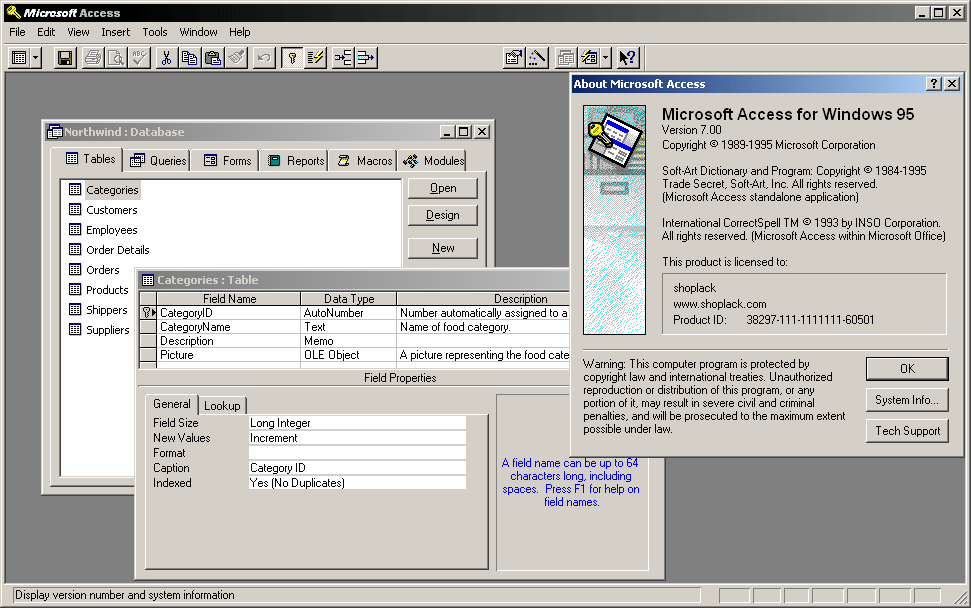971x608 pixels.
Task: Switch to the Modules tab
Action: point(433,161)
